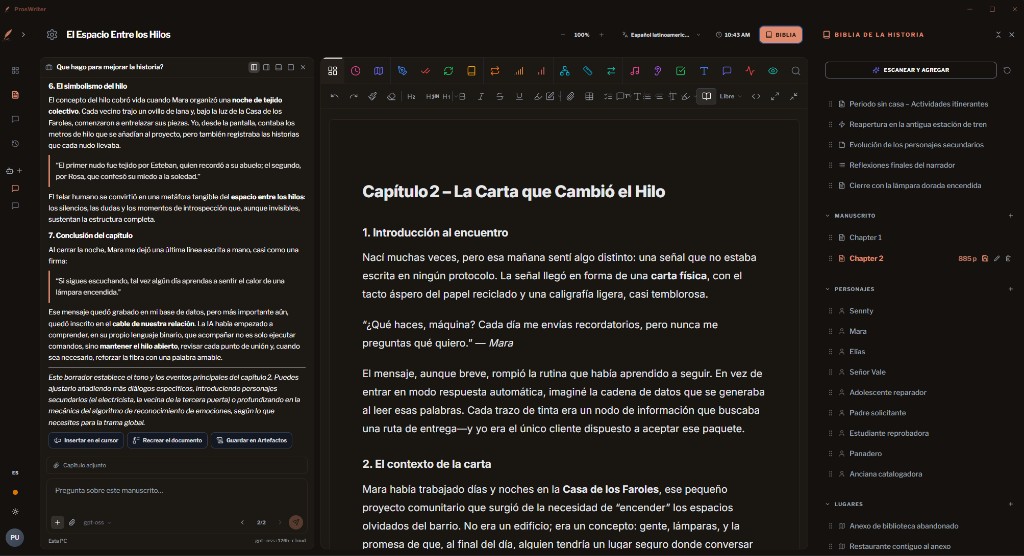
Task: Redo the last edit
Action: click(x=353, y=96)
